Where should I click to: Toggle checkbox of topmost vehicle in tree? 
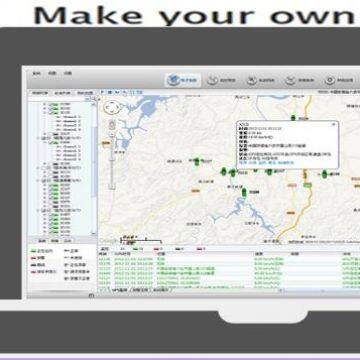51,104
